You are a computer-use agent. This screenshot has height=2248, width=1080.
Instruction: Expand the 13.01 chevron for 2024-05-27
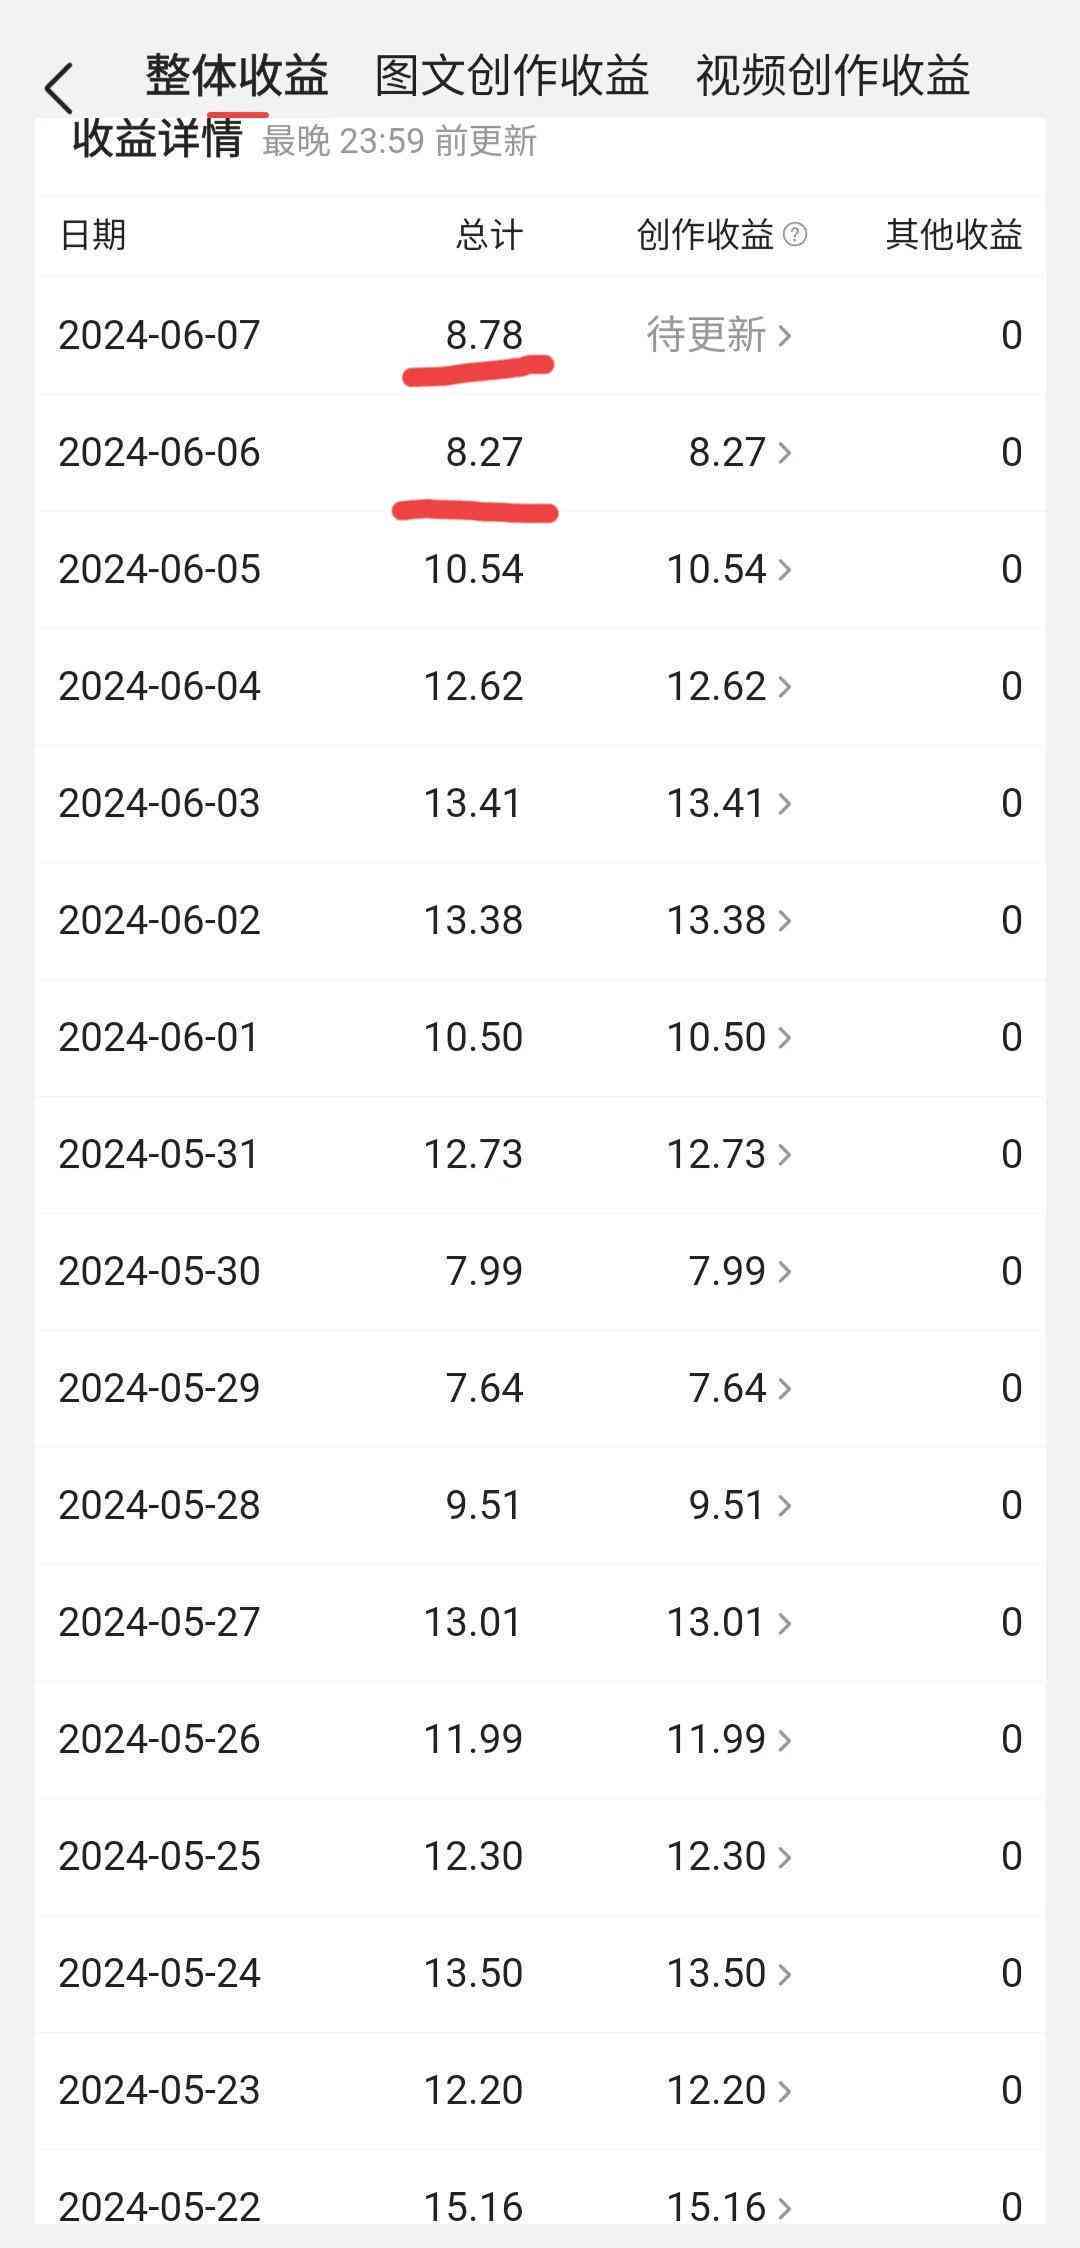[785, 1622]
